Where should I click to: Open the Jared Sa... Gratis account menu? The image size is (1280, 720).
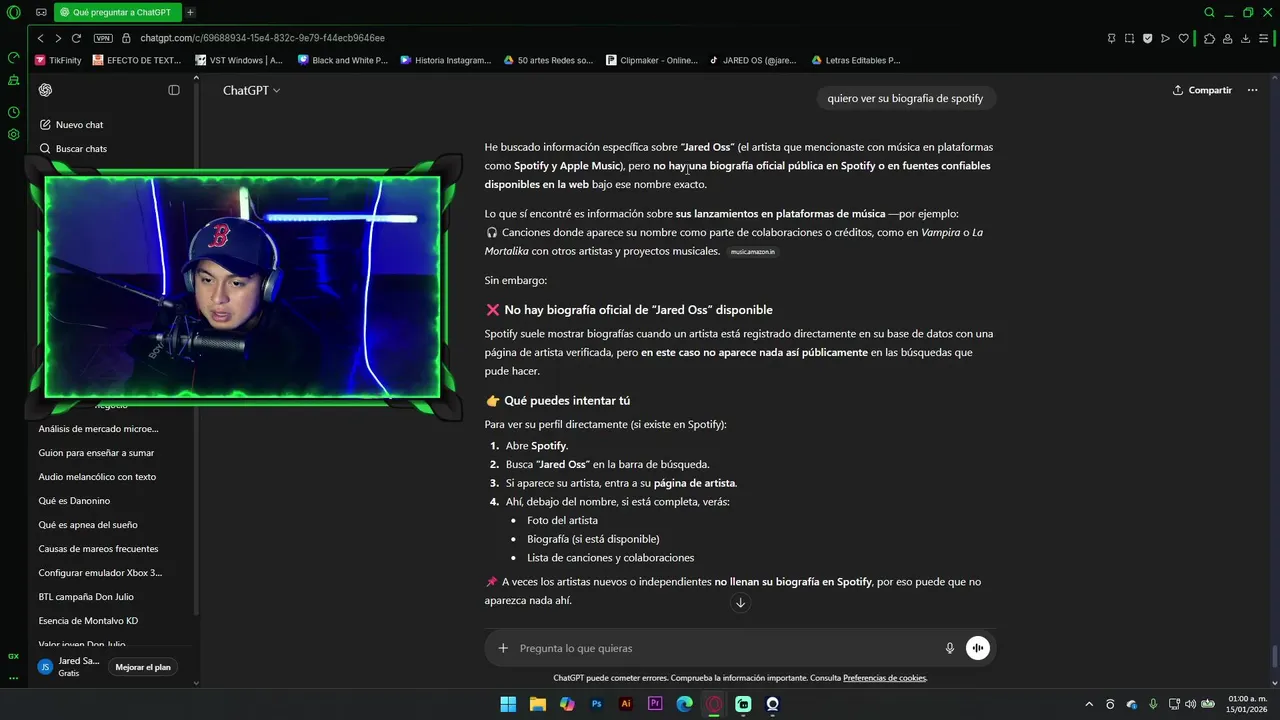[68, 667]
